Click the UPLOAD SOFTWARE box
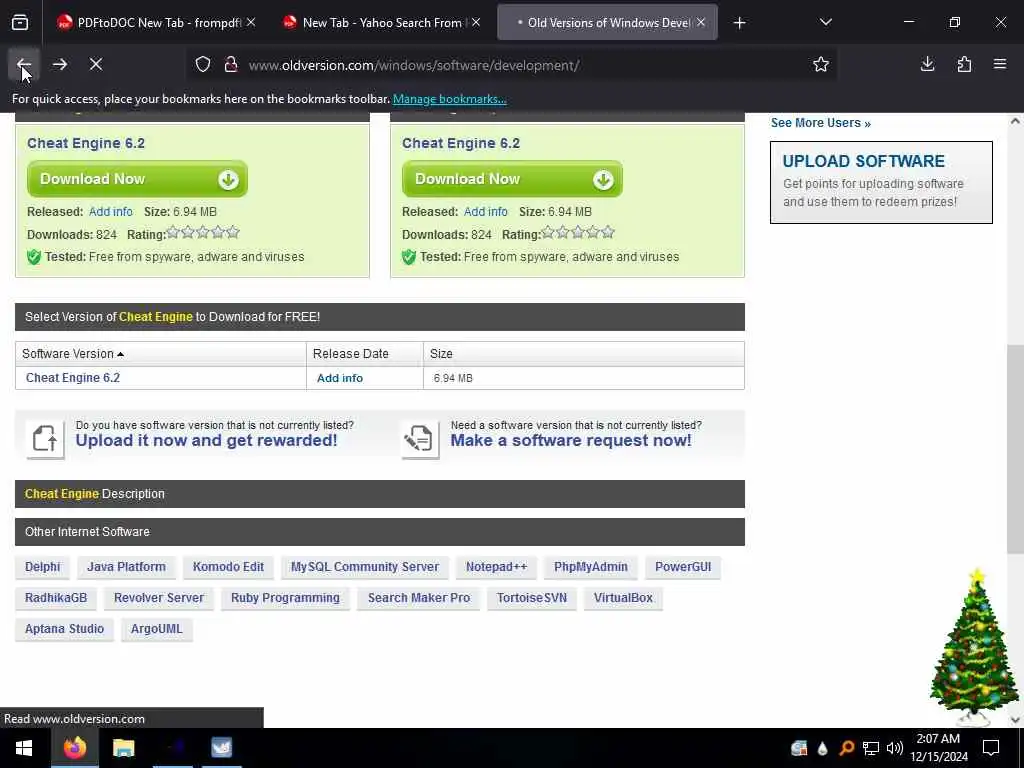 coord(881,182)
